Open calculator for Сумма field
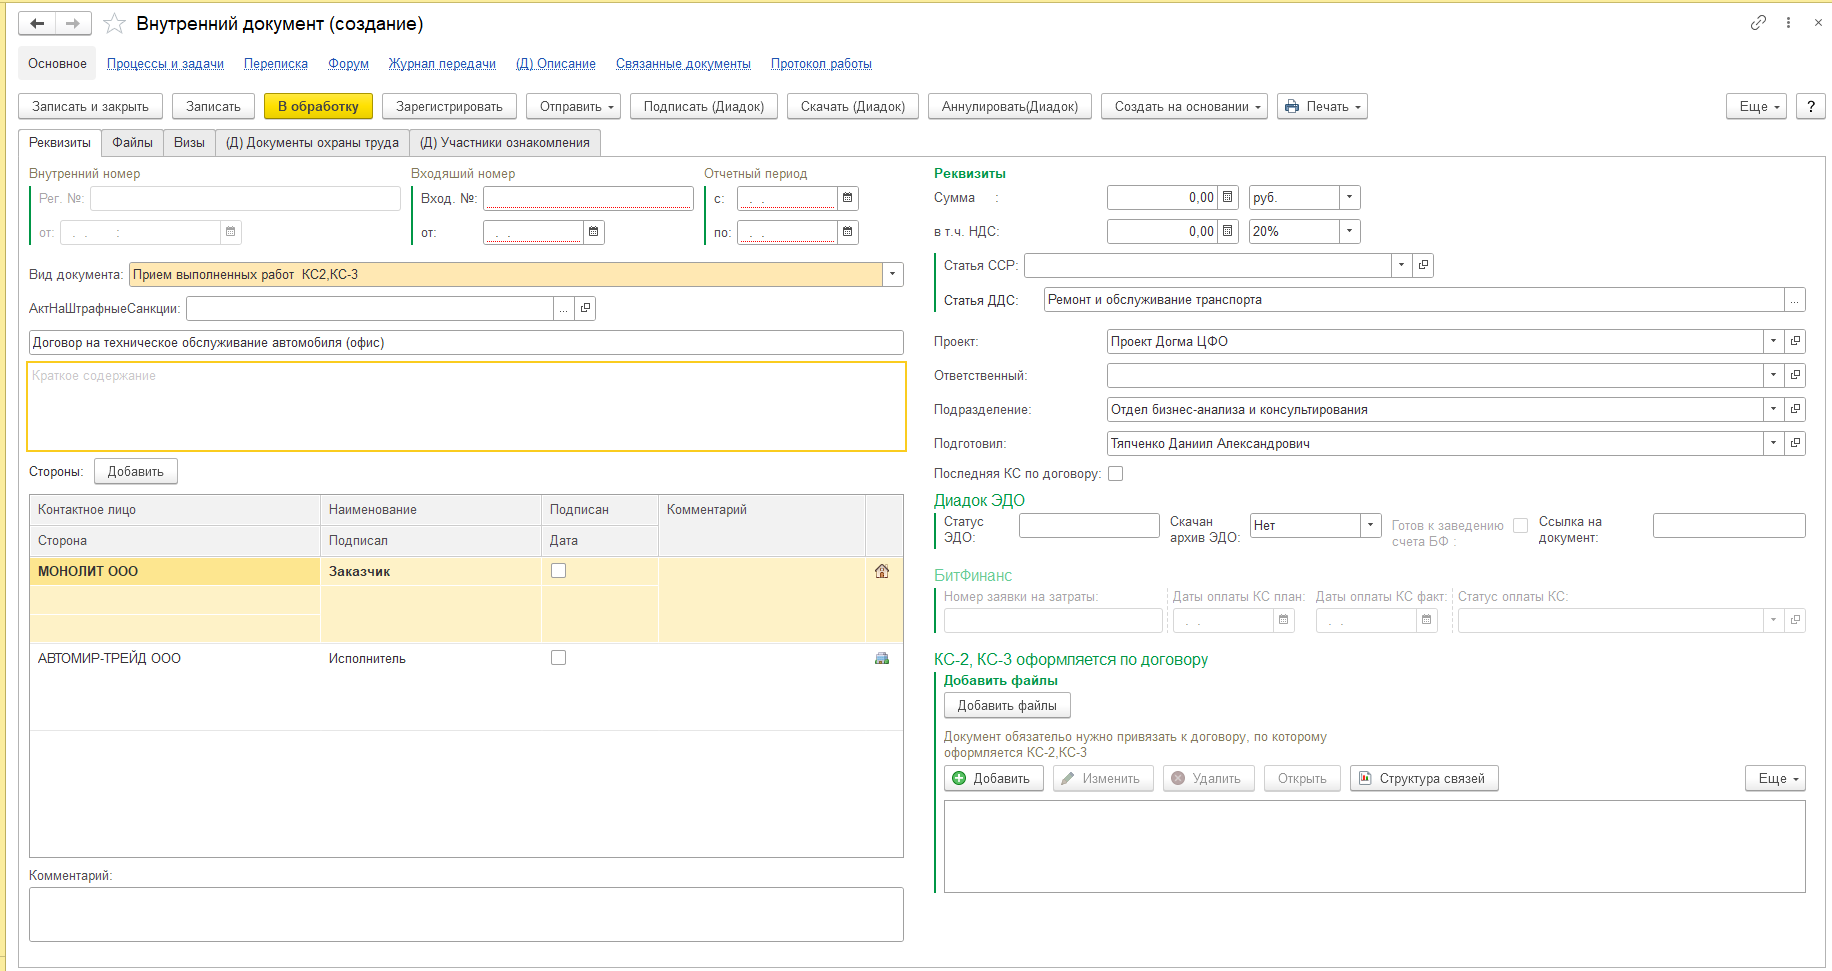This screenshot has height=971, width=1832. (1228, 198)
